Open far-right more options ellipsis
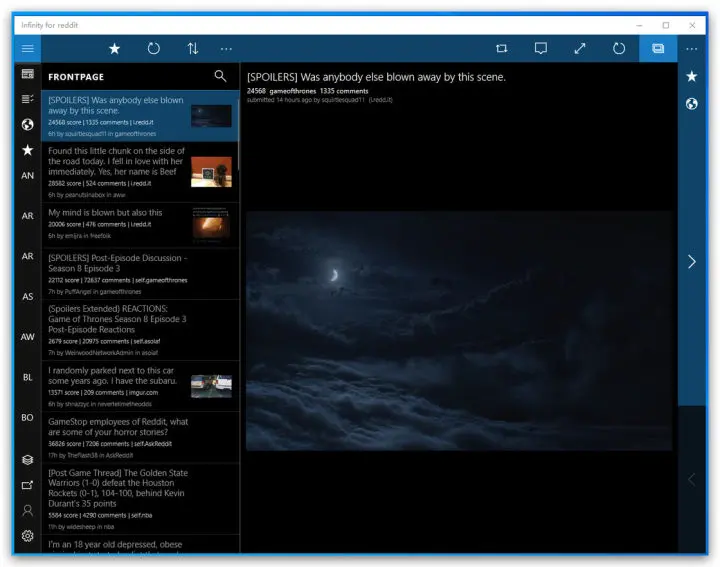Image resolution: width=720 pixels, height=567 pixels. click(x=692, y=49)
